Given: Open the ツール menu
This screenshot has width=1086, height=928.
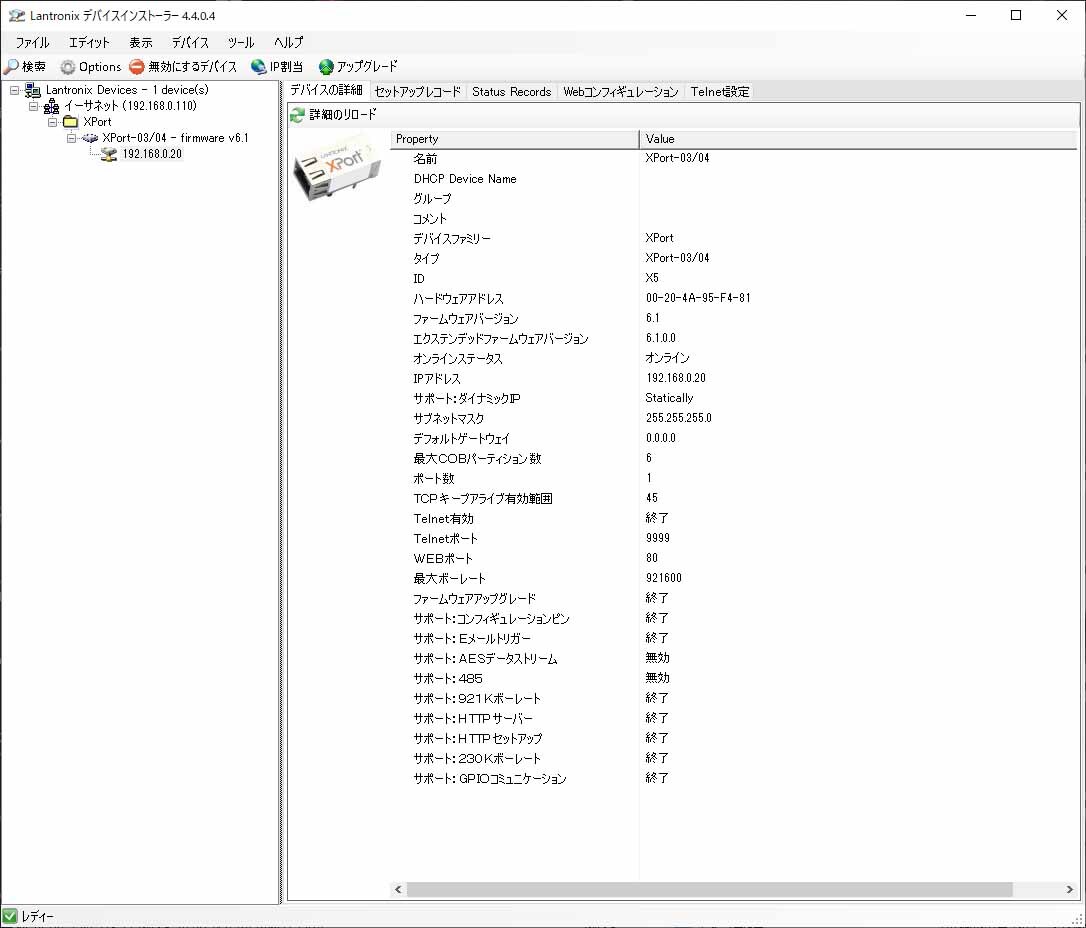Looking at the screenshot, I should pos(240,42).
